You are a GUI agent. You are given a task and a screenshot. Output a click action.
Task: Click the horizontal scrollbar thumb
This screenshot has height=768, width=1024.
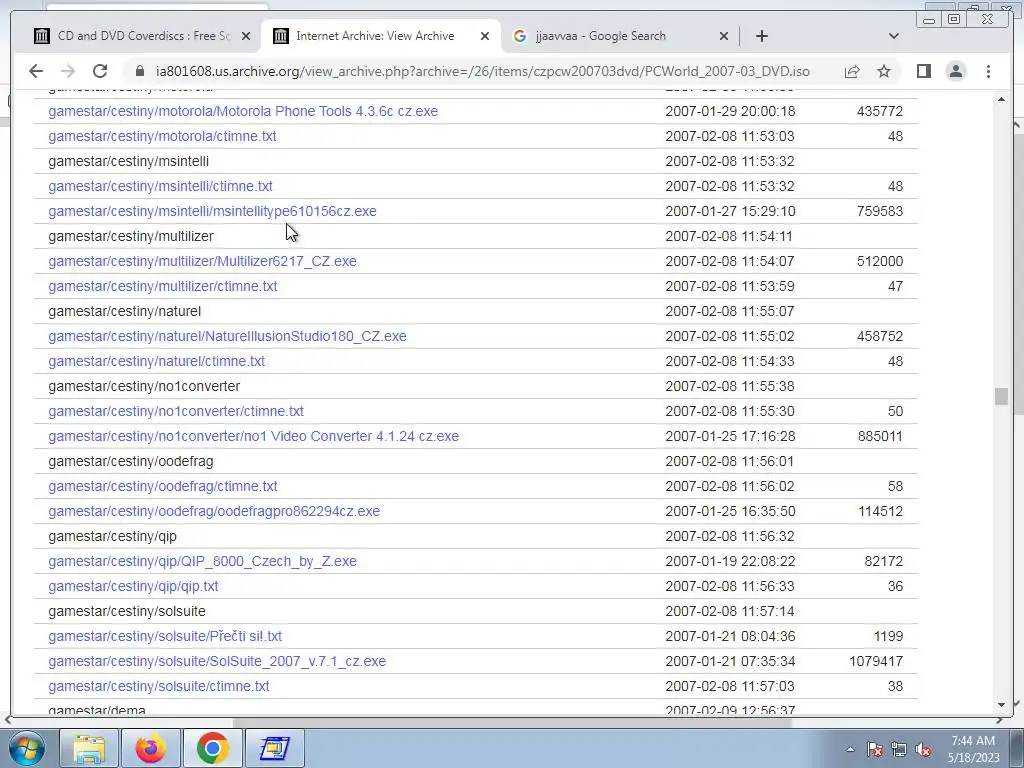[512, 721]
